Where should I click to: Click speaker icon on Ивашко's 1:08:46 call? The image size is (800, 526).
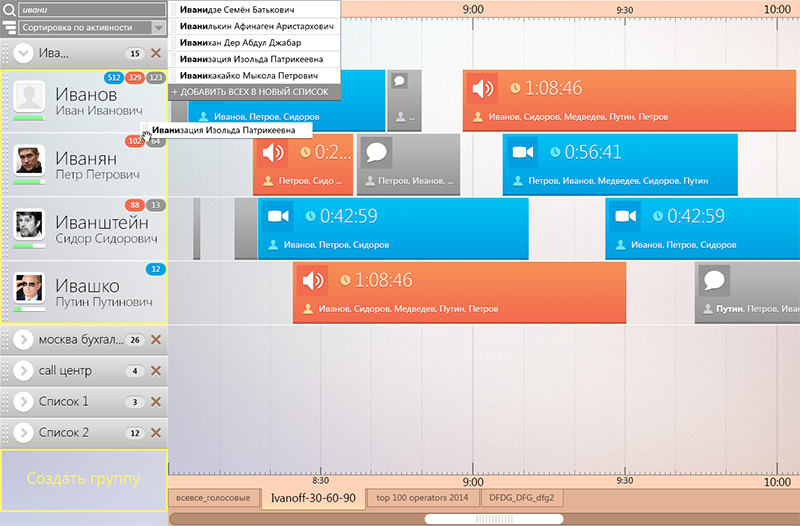click(313, 281)
